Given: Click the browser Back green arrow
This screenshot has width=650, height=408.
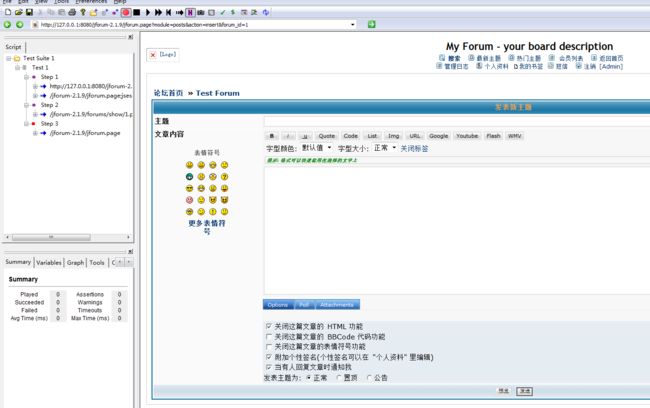Looking at the screenshot, I should 7,24.
